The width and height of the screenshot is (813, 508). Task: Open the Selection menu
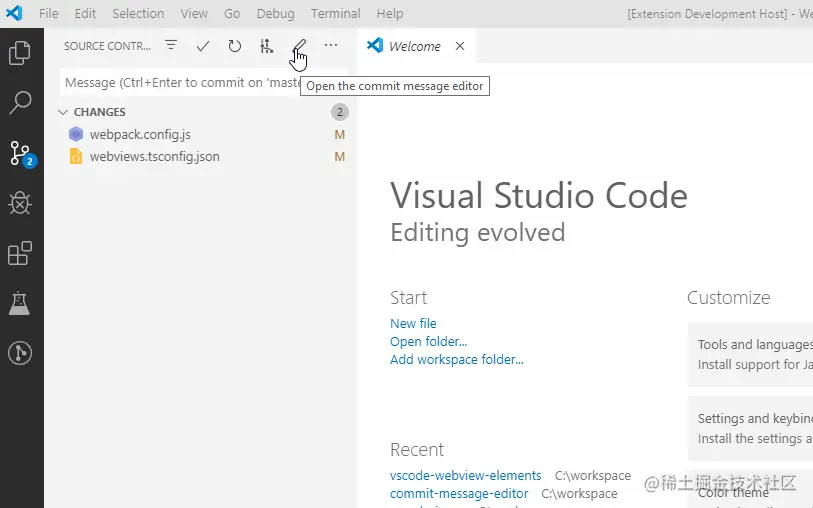[138, 13]
